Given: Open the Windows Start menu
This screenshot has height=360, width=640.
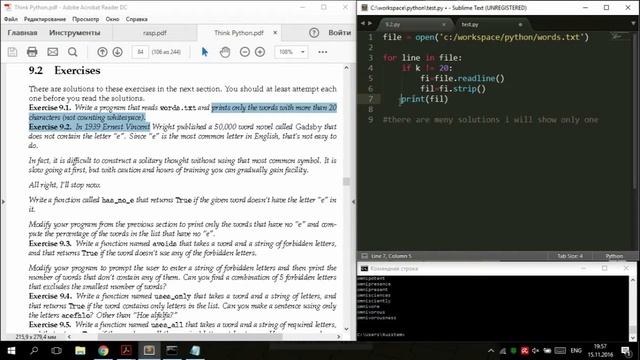Looking at the screenshot, I should [x=11, y=351].
